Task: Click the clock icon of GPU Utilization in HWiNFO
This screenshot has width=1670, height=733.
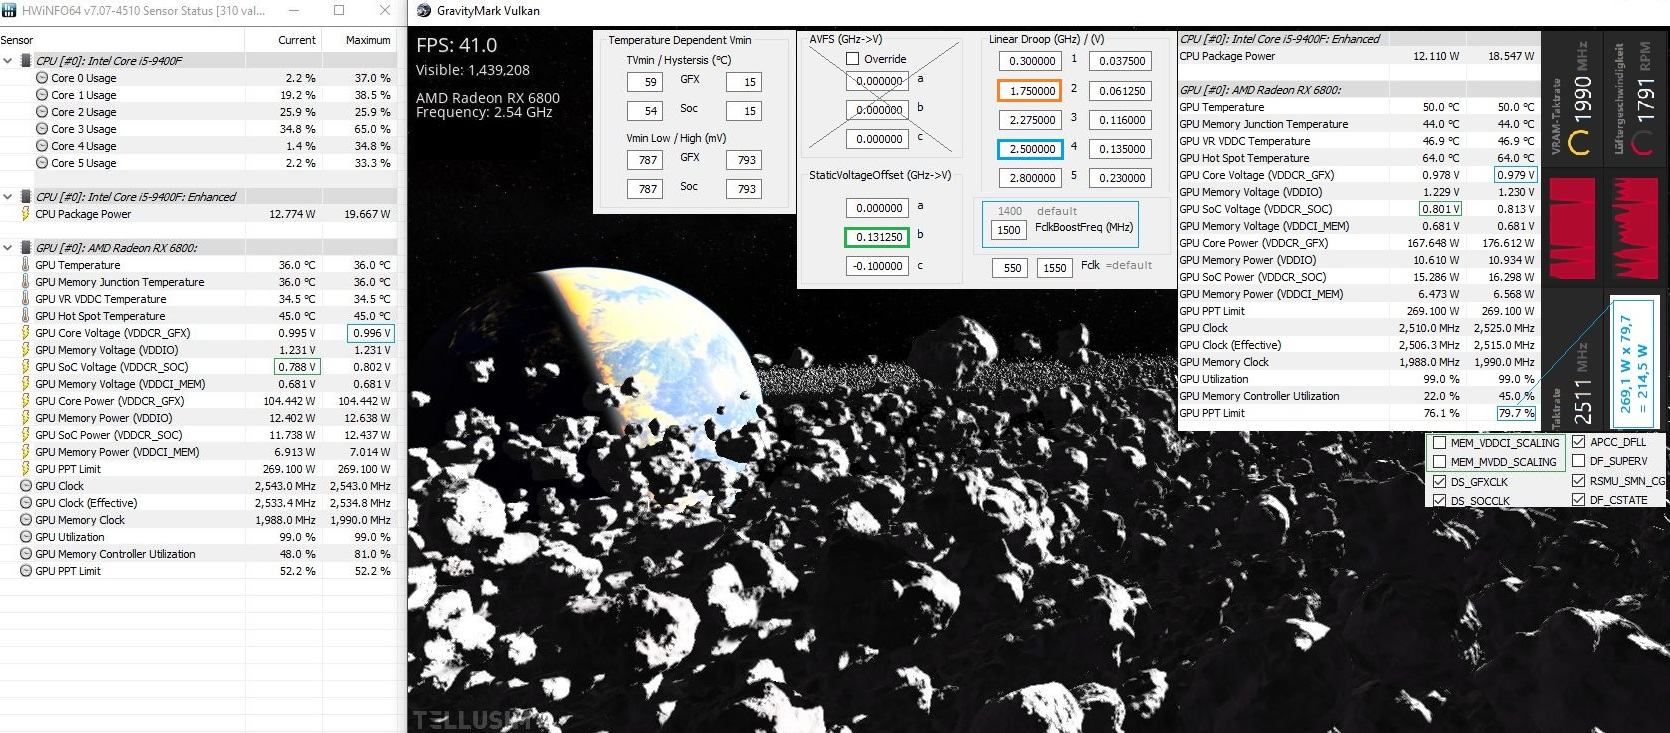Action: tap(26, 537)
